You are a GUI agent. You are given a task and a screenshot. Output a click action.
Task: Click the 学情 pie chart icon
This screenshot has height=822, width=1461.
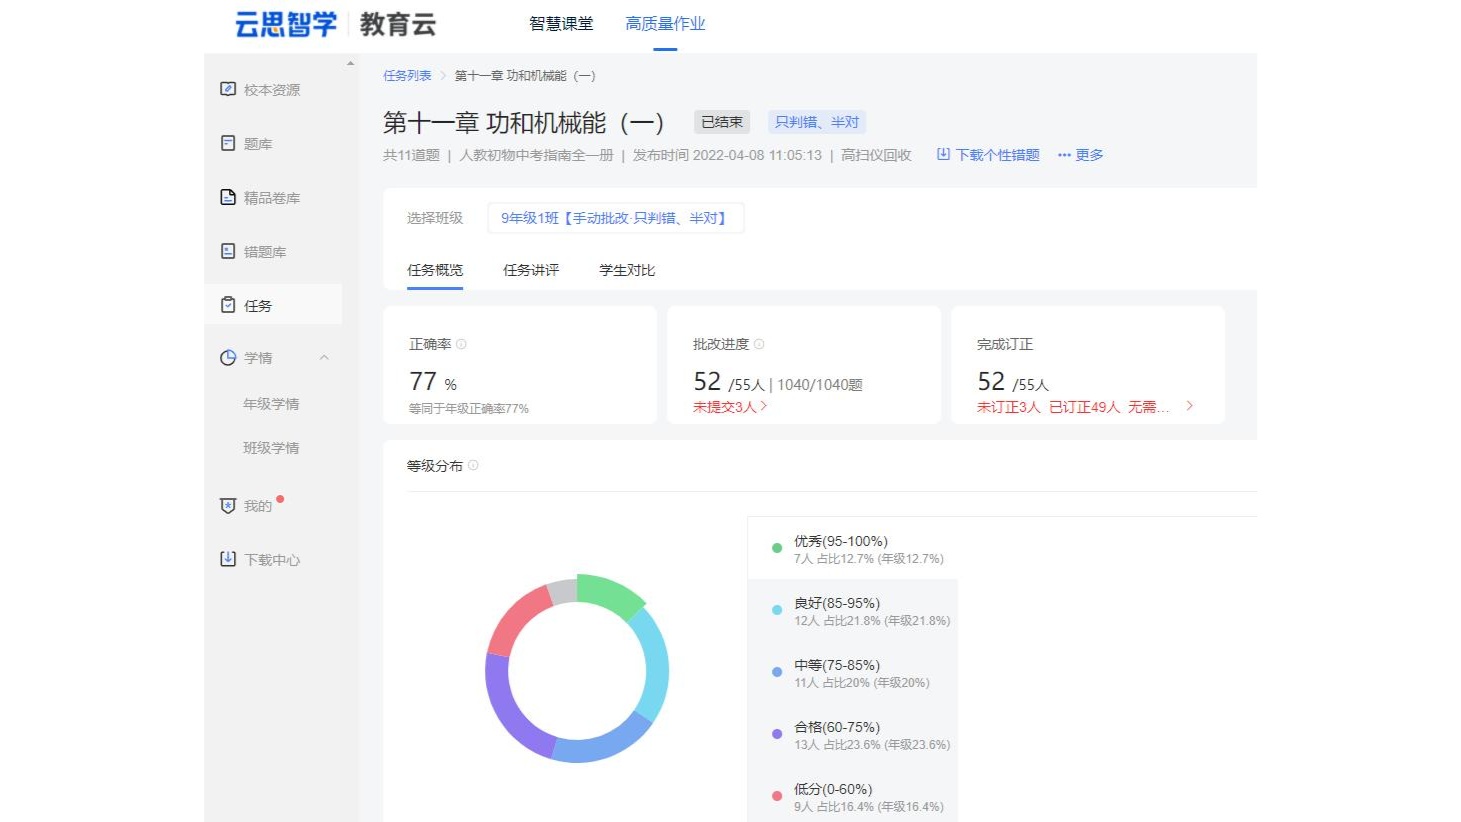tap(228, 357)
